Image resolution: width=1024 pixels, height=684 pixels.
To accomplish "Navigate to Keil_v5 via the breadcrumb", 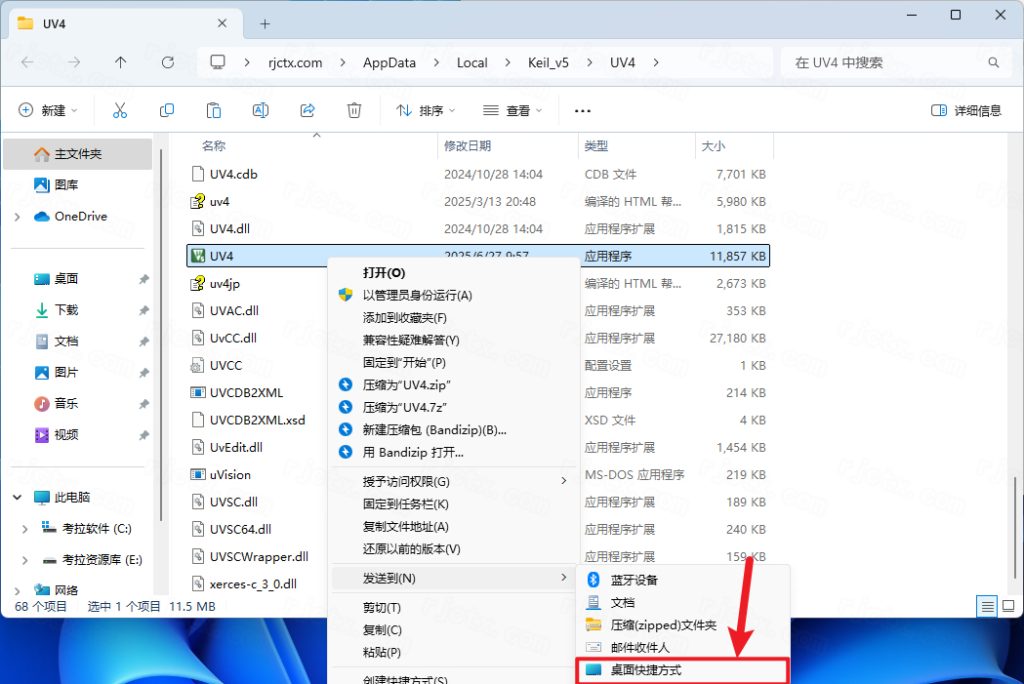I will click(547, 62).
